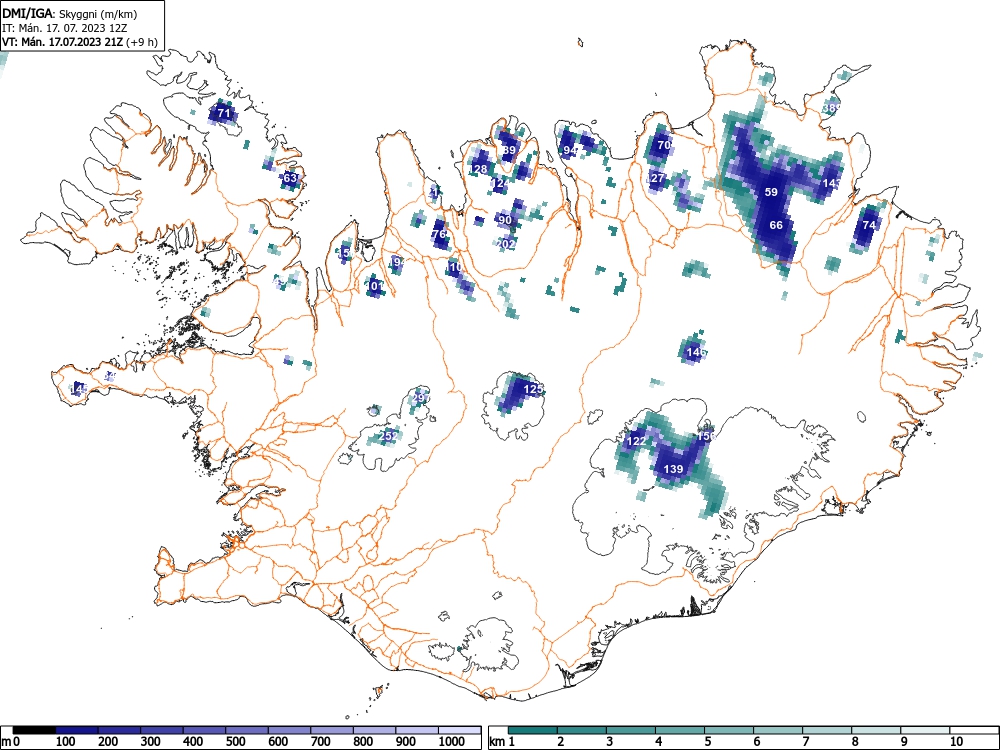Screen dimensions: 1000x750
Task: Click the '146' visibility value on the map
Action: pyautogui.click(x=696, y=352)
